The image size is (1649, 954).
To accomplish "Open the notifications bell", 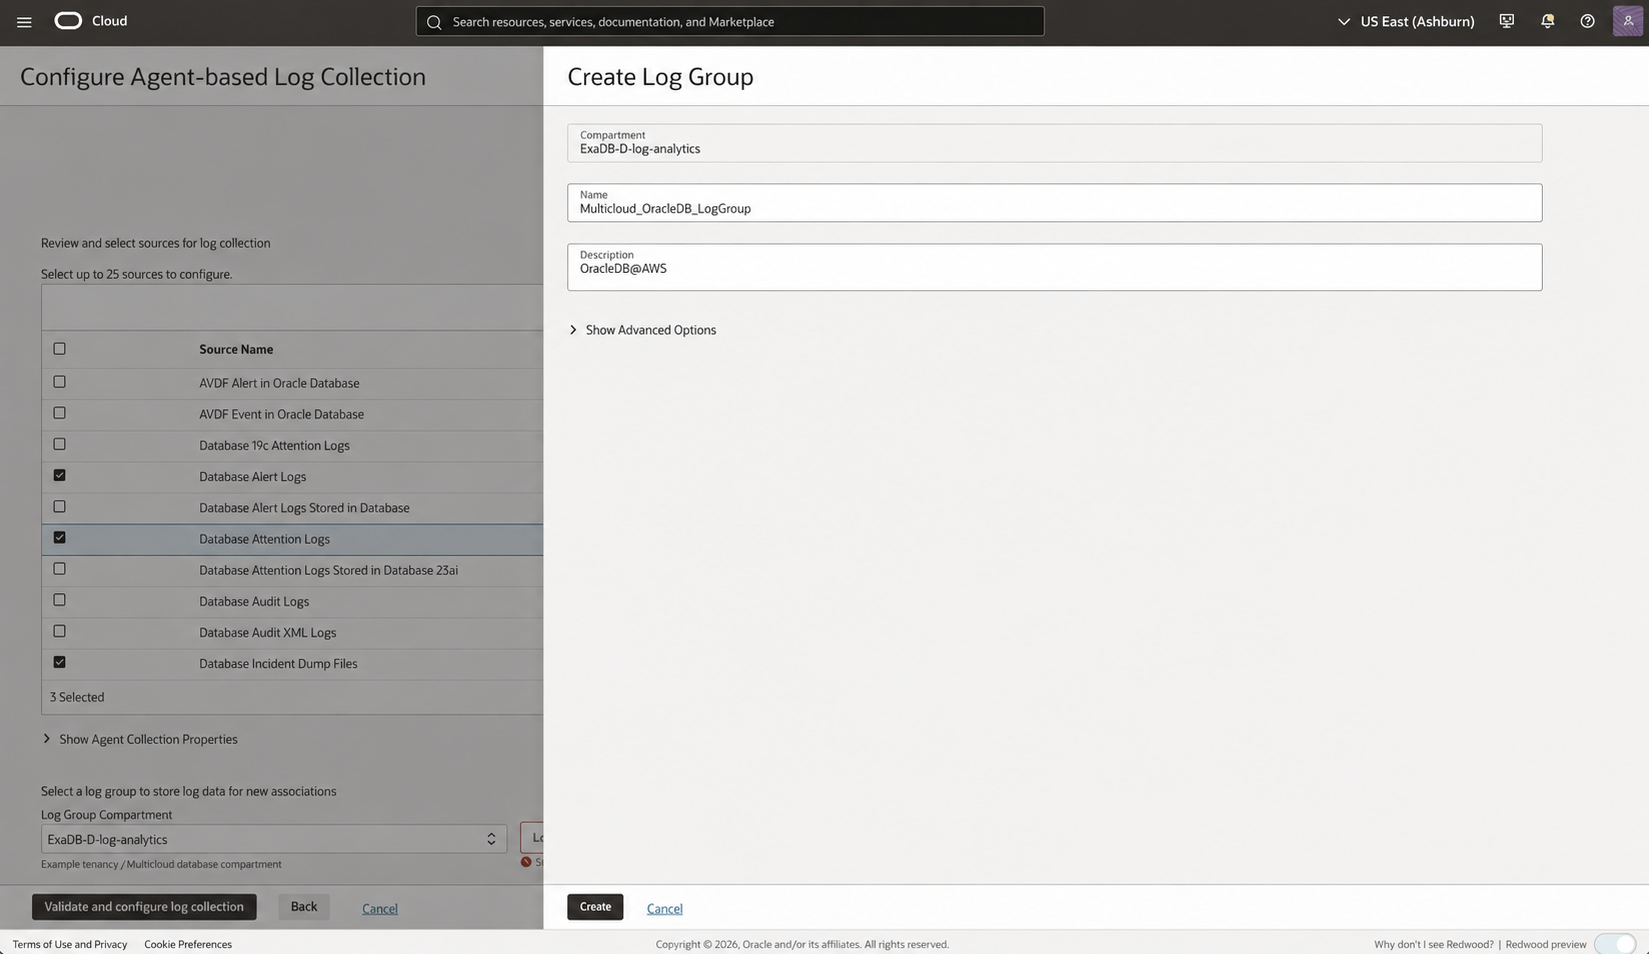I will (x=1547, y=21).
